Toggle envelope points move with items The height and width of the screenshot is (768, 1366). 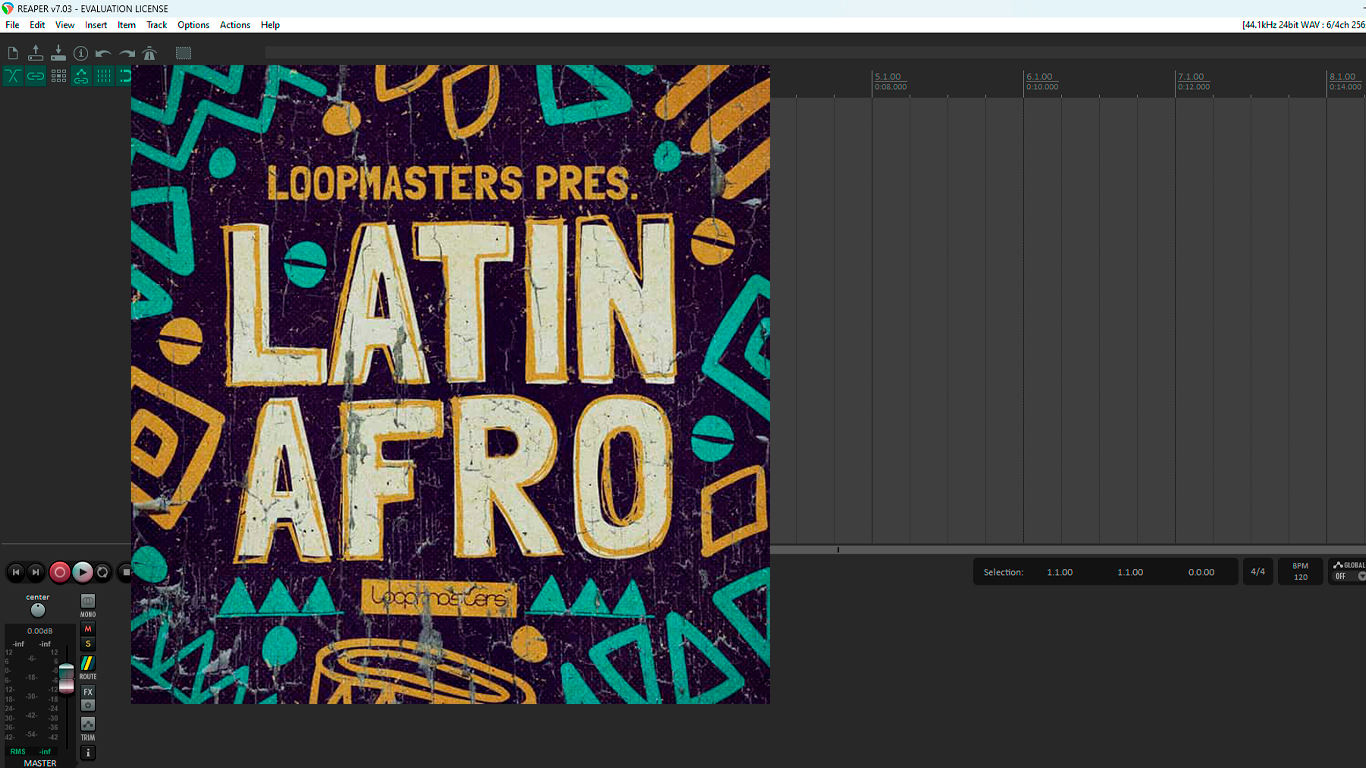click(81, 76)
